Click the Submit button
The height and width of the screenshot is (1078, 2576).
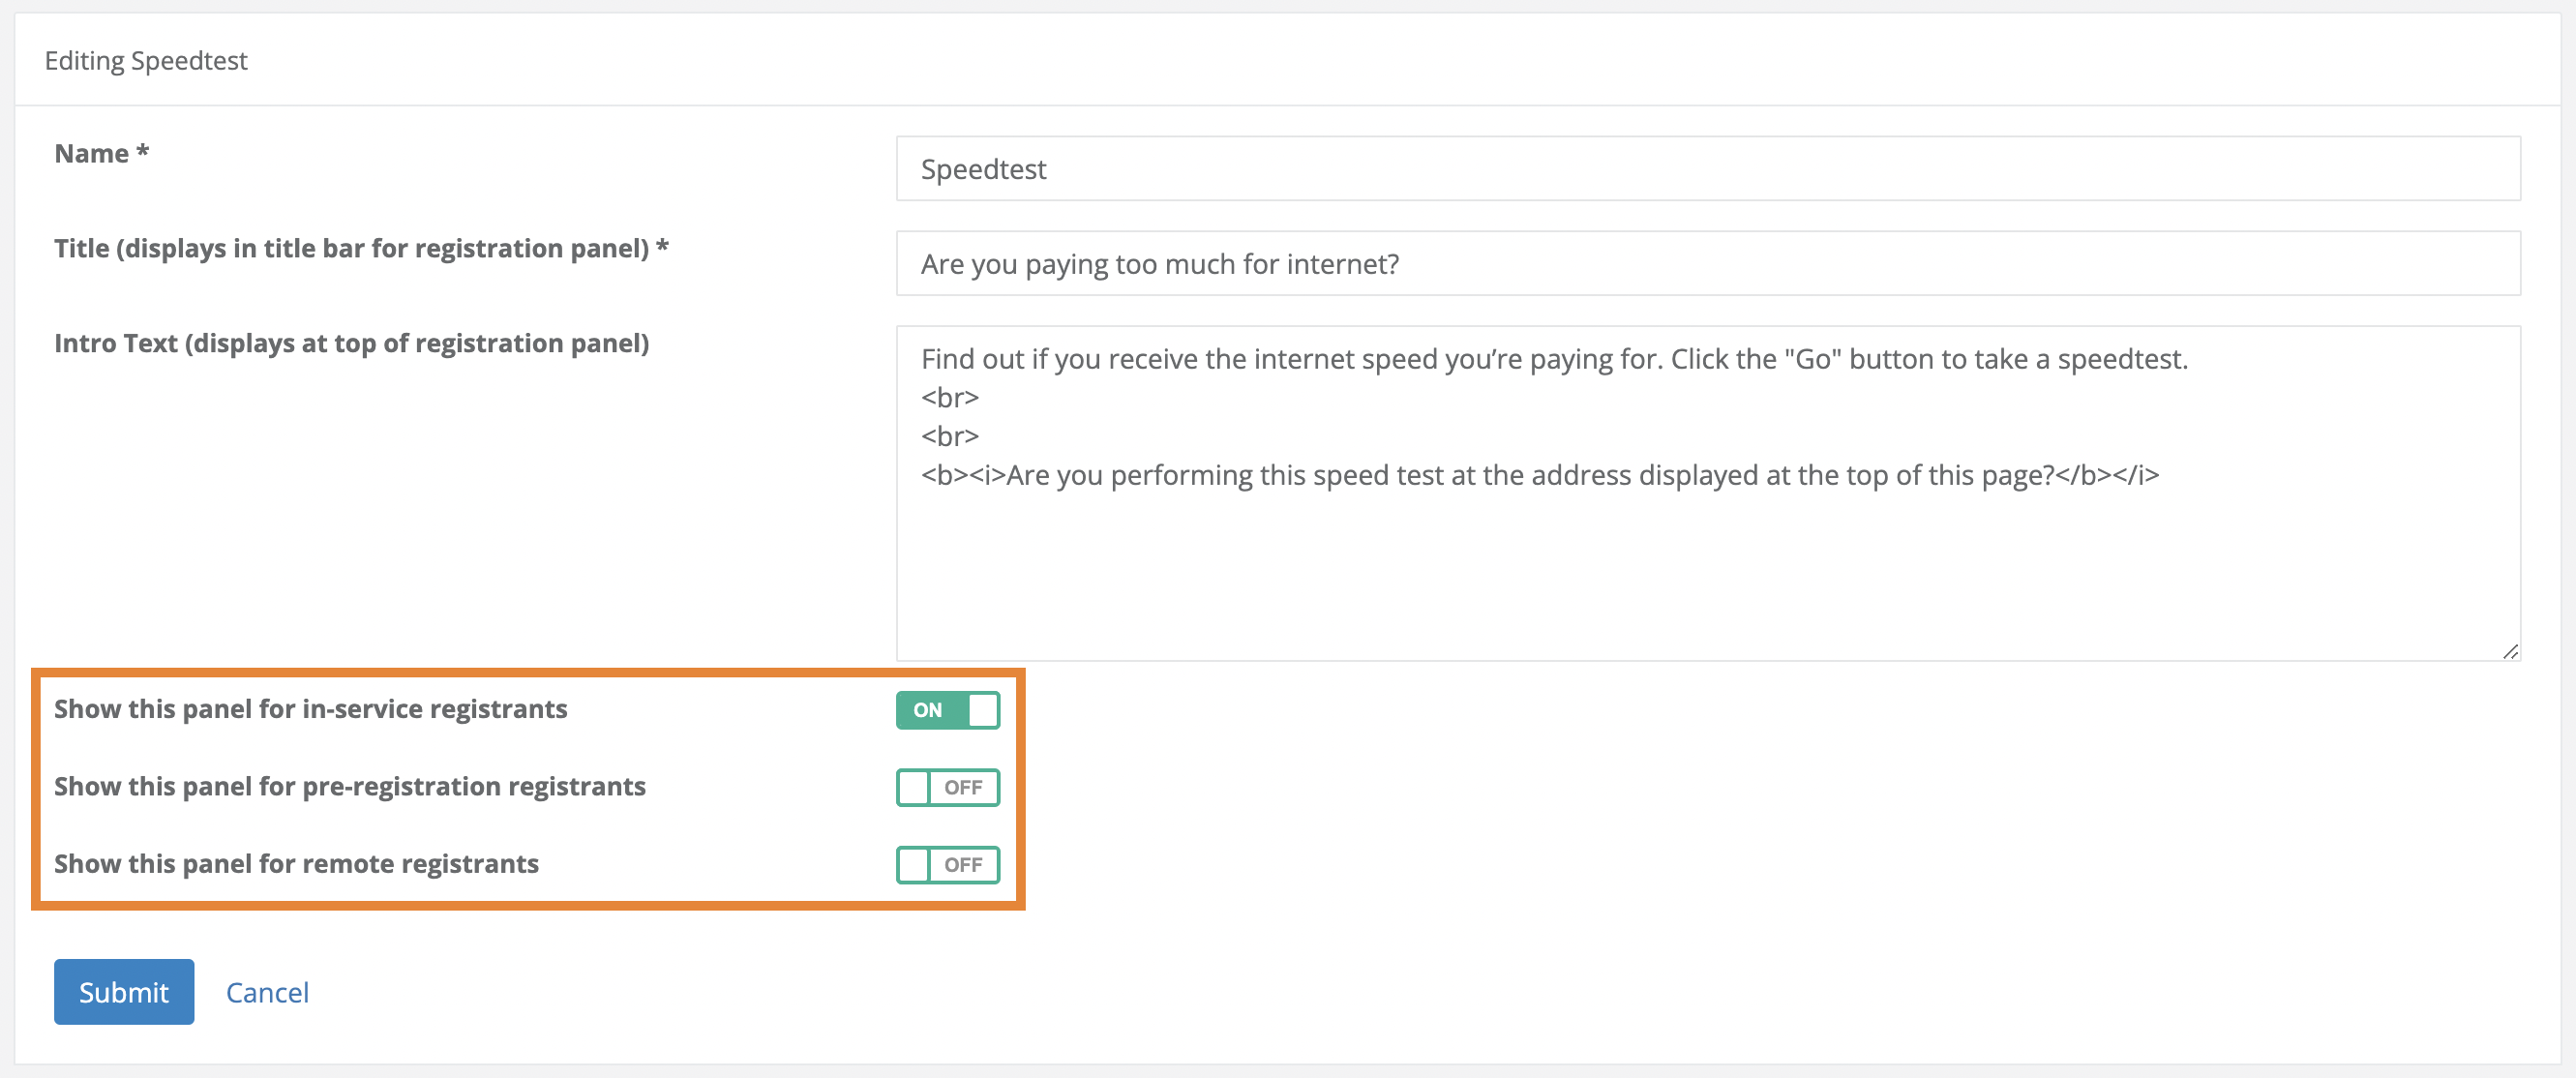coord(123,991)
